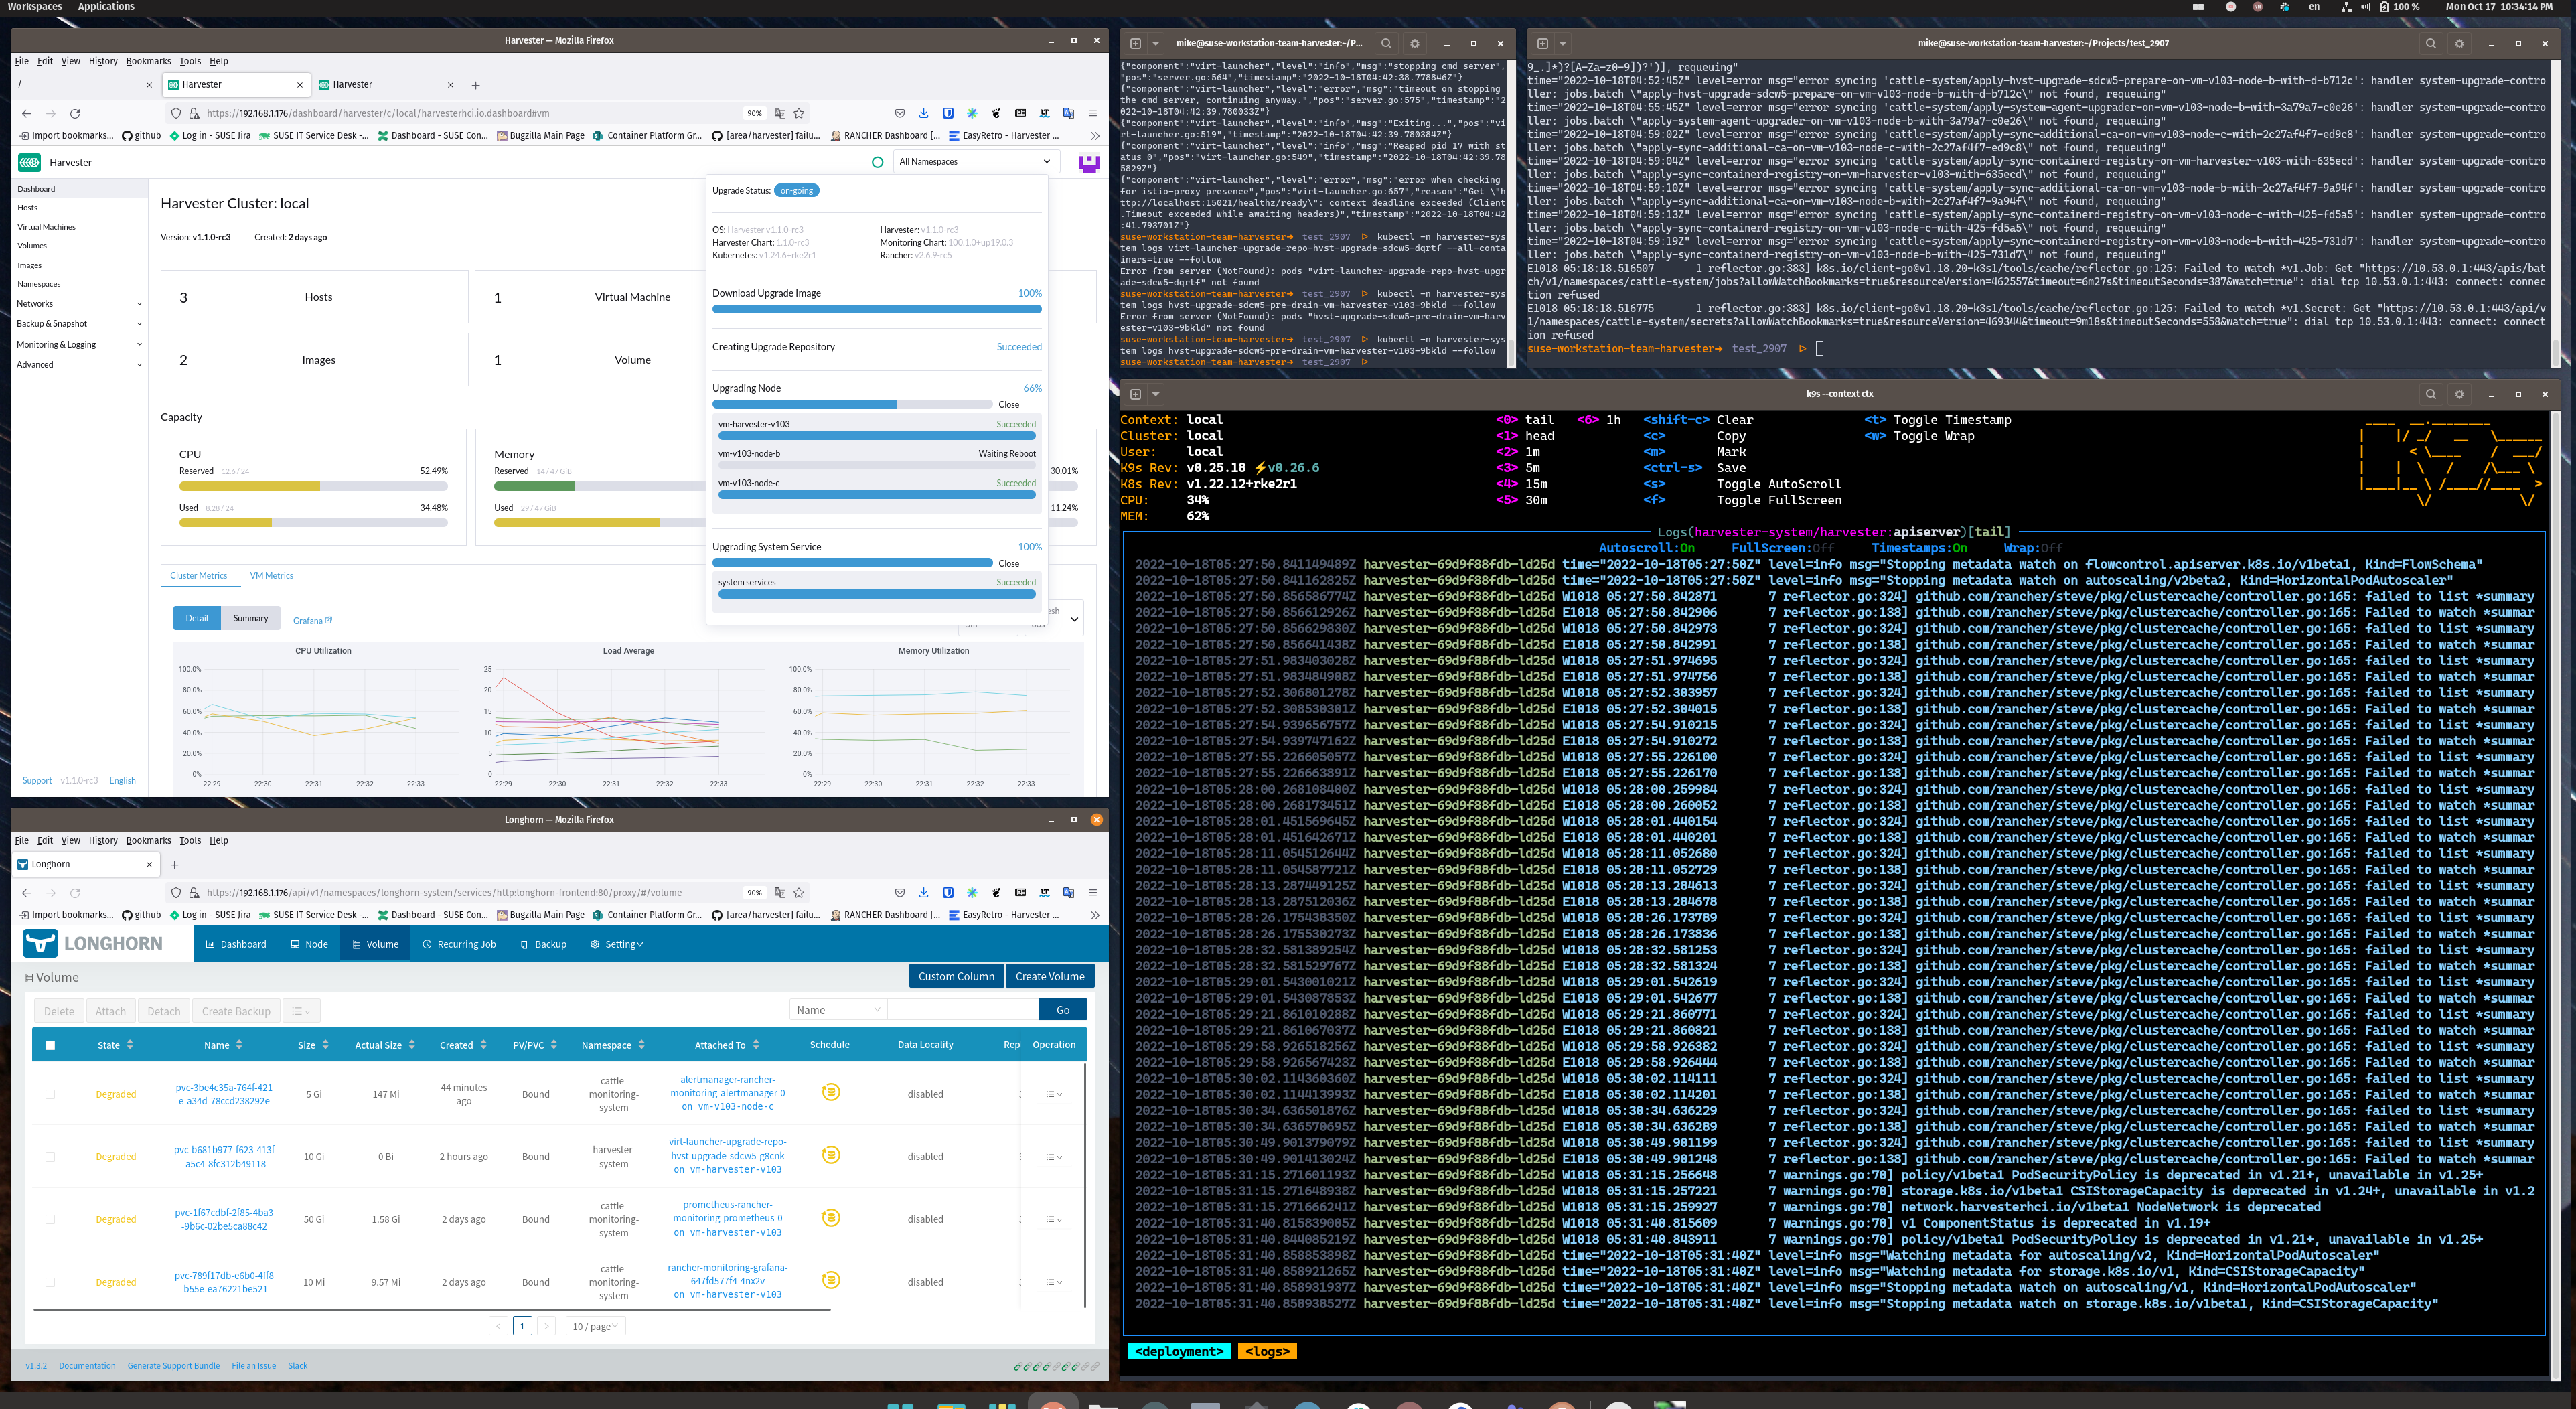Click the Create Volume button
2576x1409 pixels.
1050,976
